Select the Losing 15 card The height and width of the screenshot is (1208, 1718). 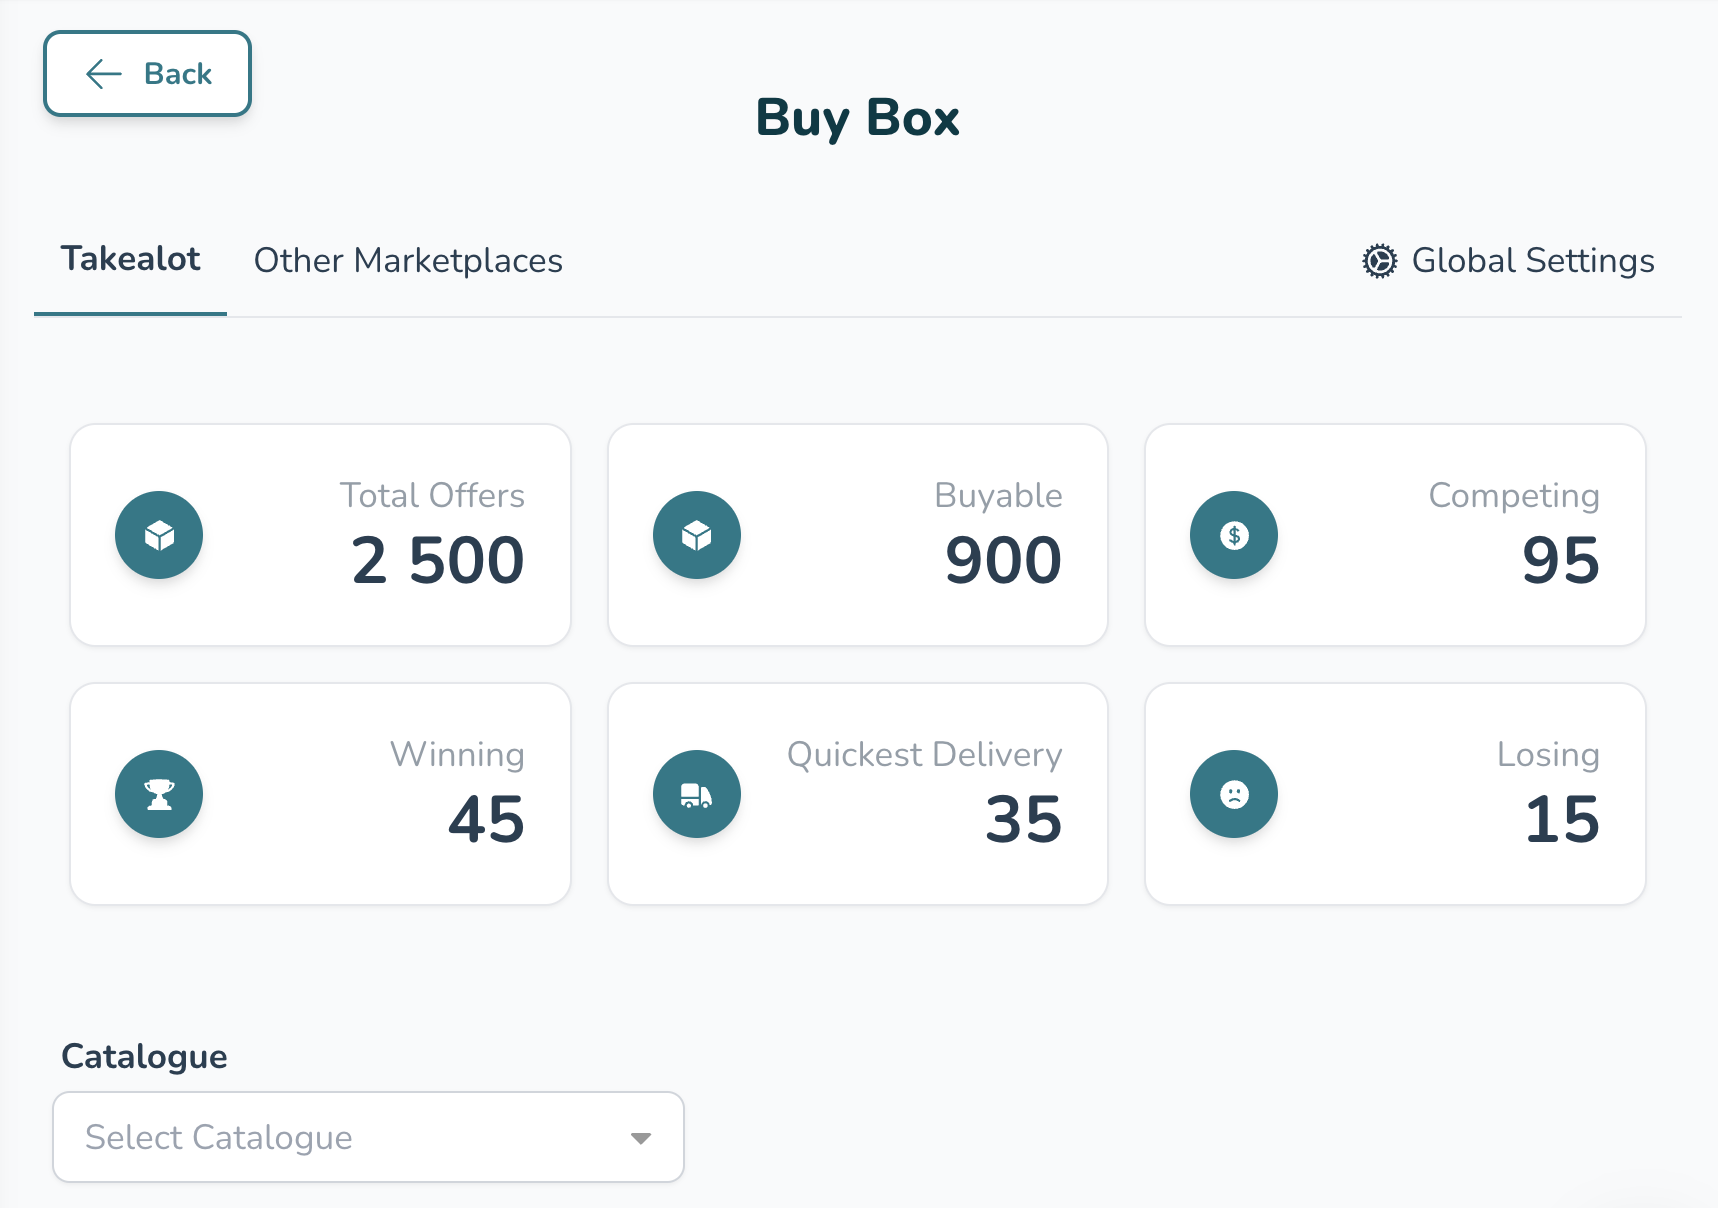(x=1395, y=794)
